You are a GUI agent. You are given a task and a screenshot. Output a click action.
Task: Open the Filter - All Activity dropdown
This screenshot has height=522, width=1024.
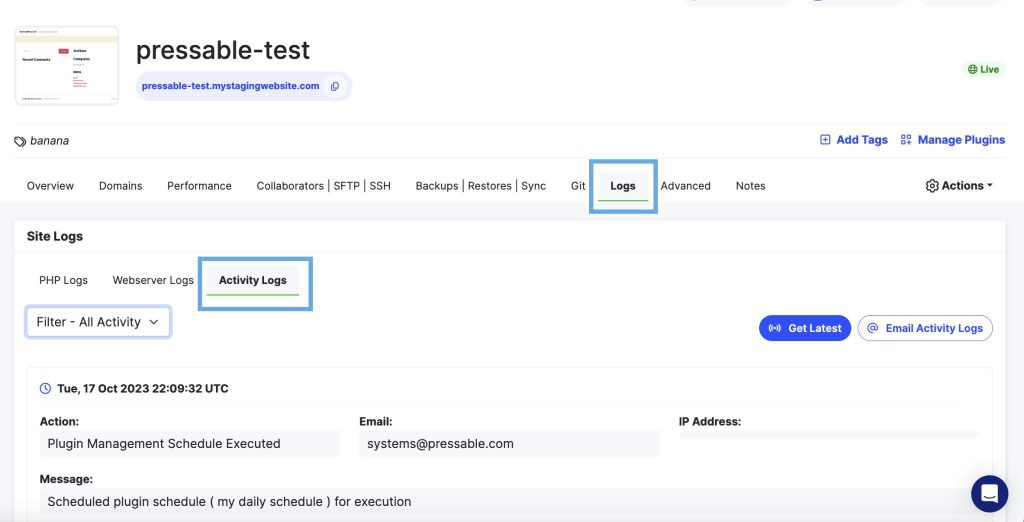pyautogui.click(x=98, y=322)
